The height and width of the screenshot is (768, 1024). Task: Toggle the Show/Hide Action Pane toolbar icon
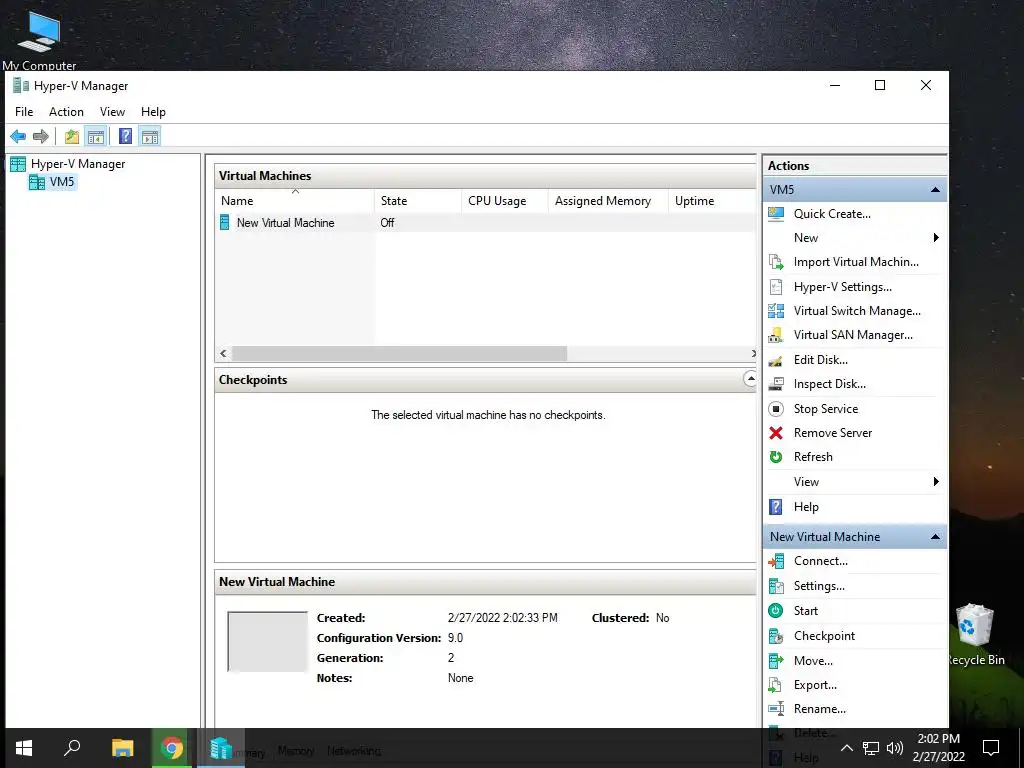[x=150, y=136]
